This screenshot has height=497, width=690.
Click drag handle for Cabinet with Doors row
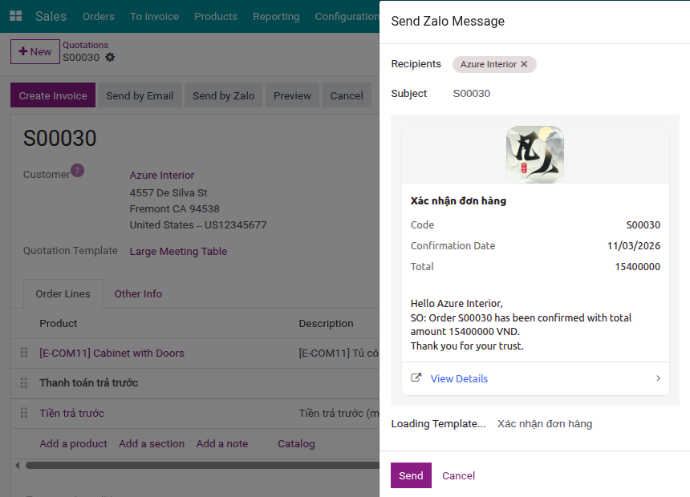pyautogui.click(x=23, y=353)
